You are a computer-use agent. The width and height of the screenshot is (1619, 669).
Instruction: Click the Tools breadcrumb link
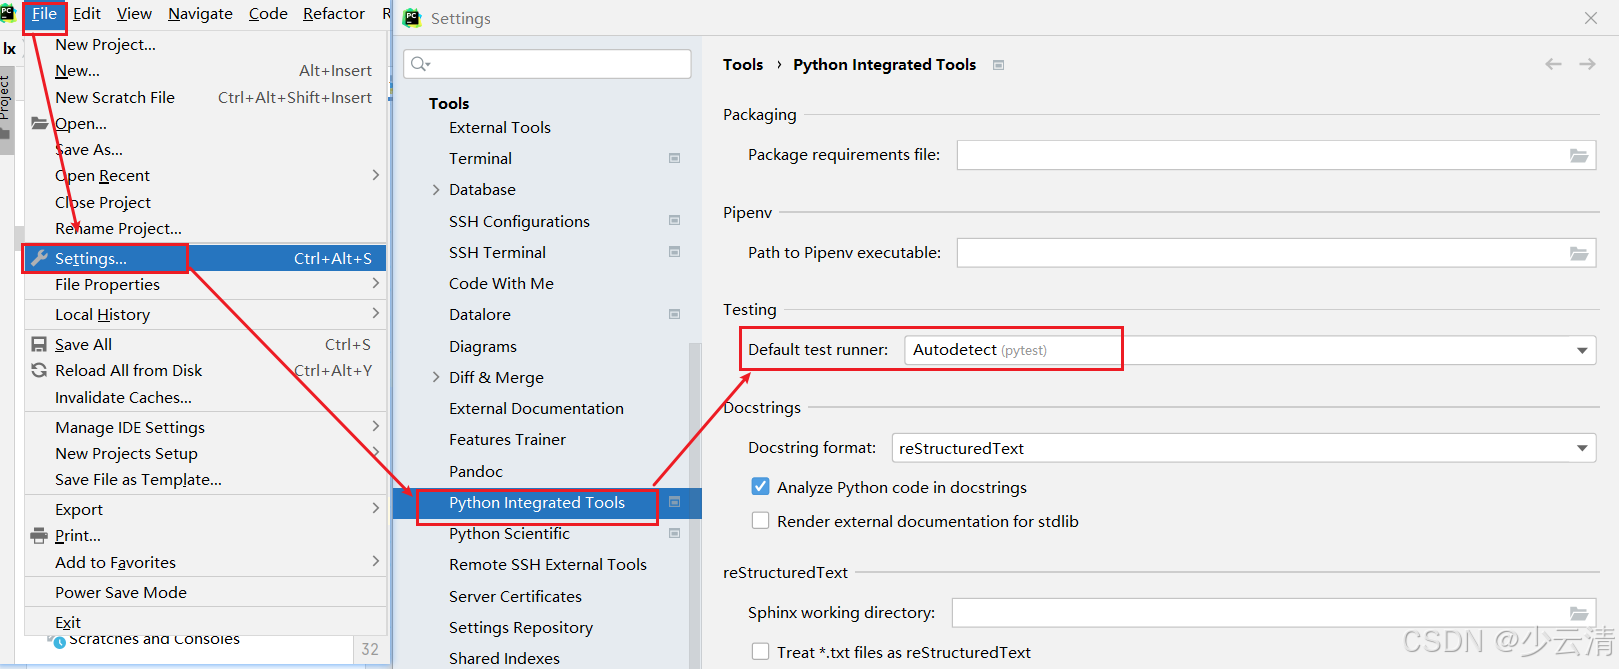pos(743,65)
